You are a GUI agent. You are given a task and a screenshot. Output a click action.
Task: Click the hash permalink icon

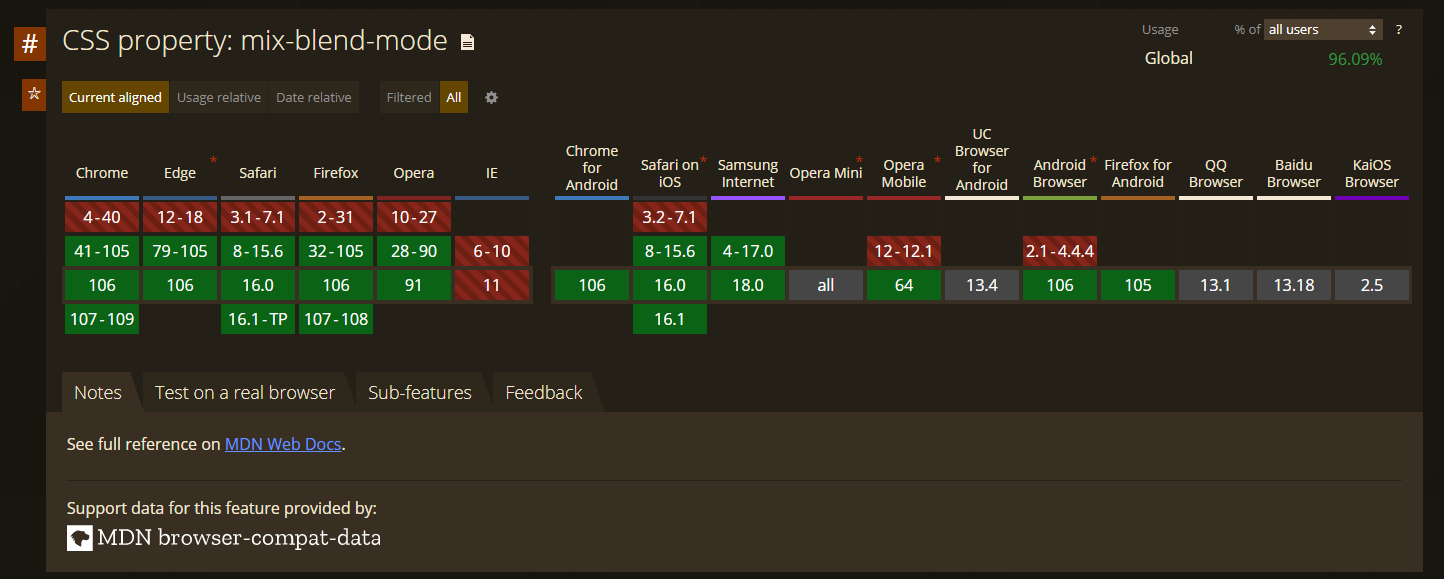coord(30,44)
